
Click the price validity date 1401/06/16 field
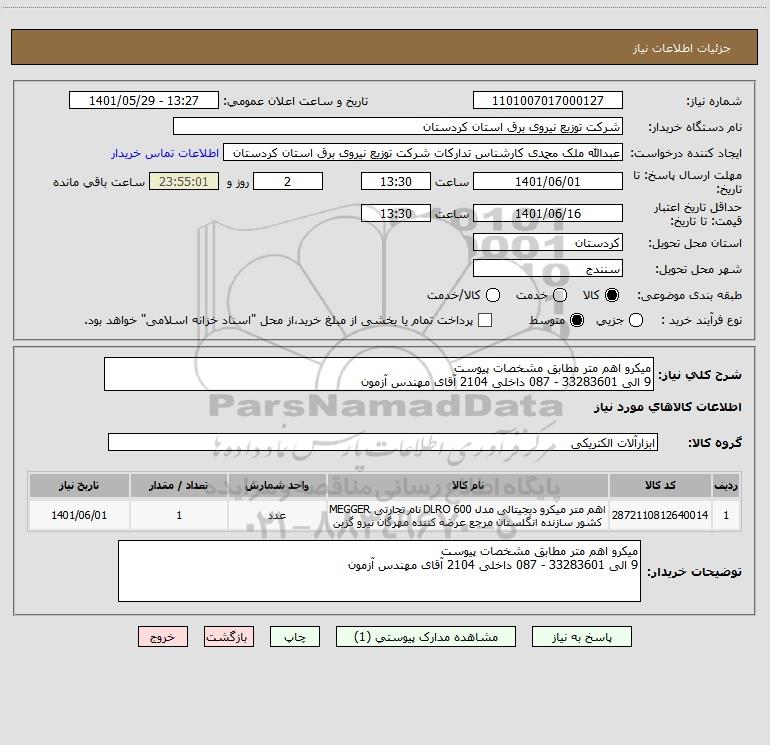(548, 213)
